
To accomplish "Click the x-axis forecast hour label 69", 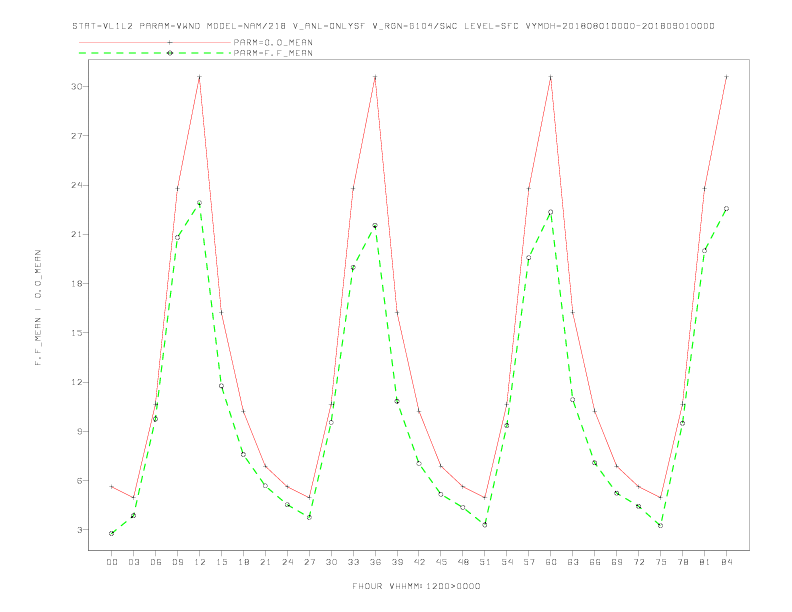I will 617,562.
